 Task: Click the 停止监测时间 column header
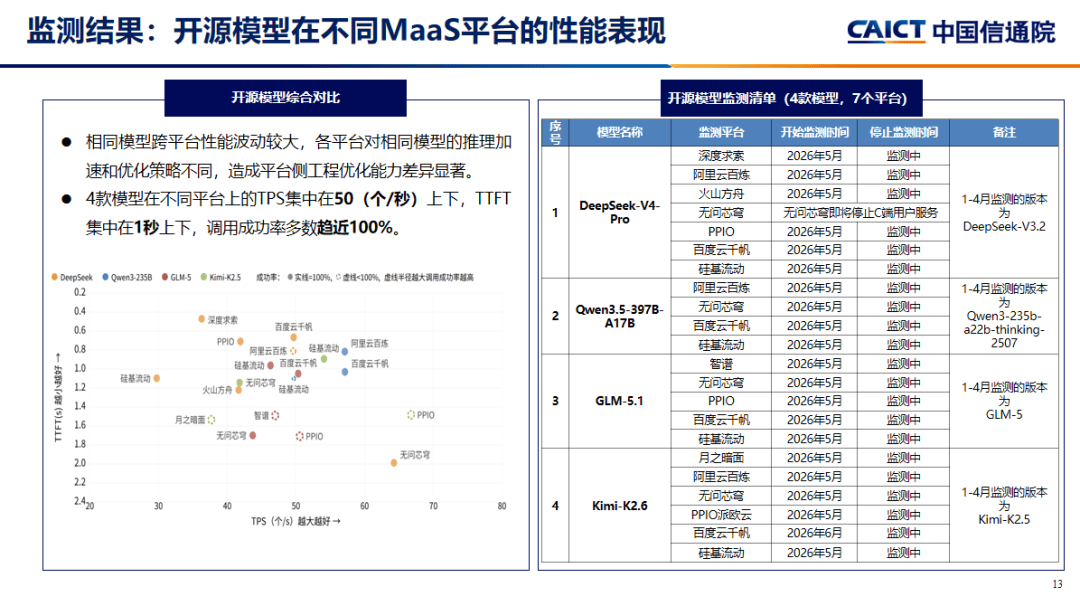(x=903, y=132)
